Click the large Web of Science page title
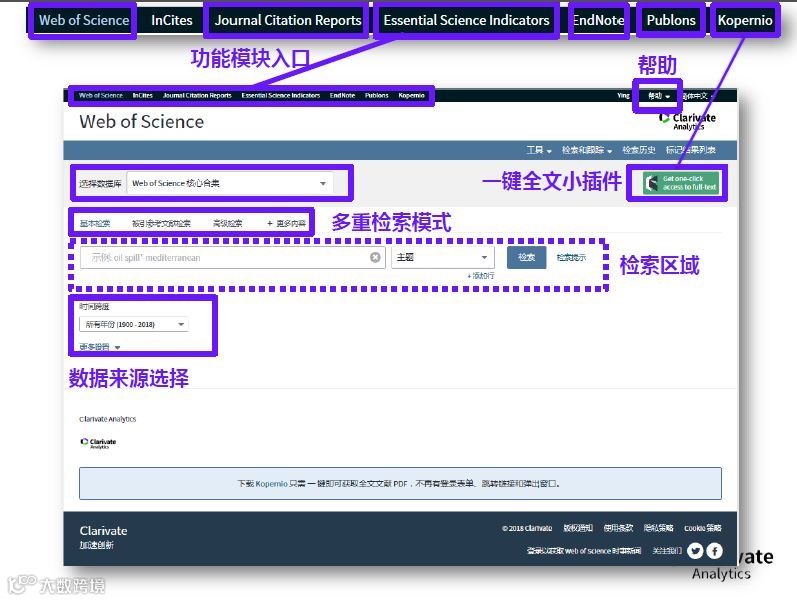This screenshot has height=601, width=797. click(x=142, y=122)
